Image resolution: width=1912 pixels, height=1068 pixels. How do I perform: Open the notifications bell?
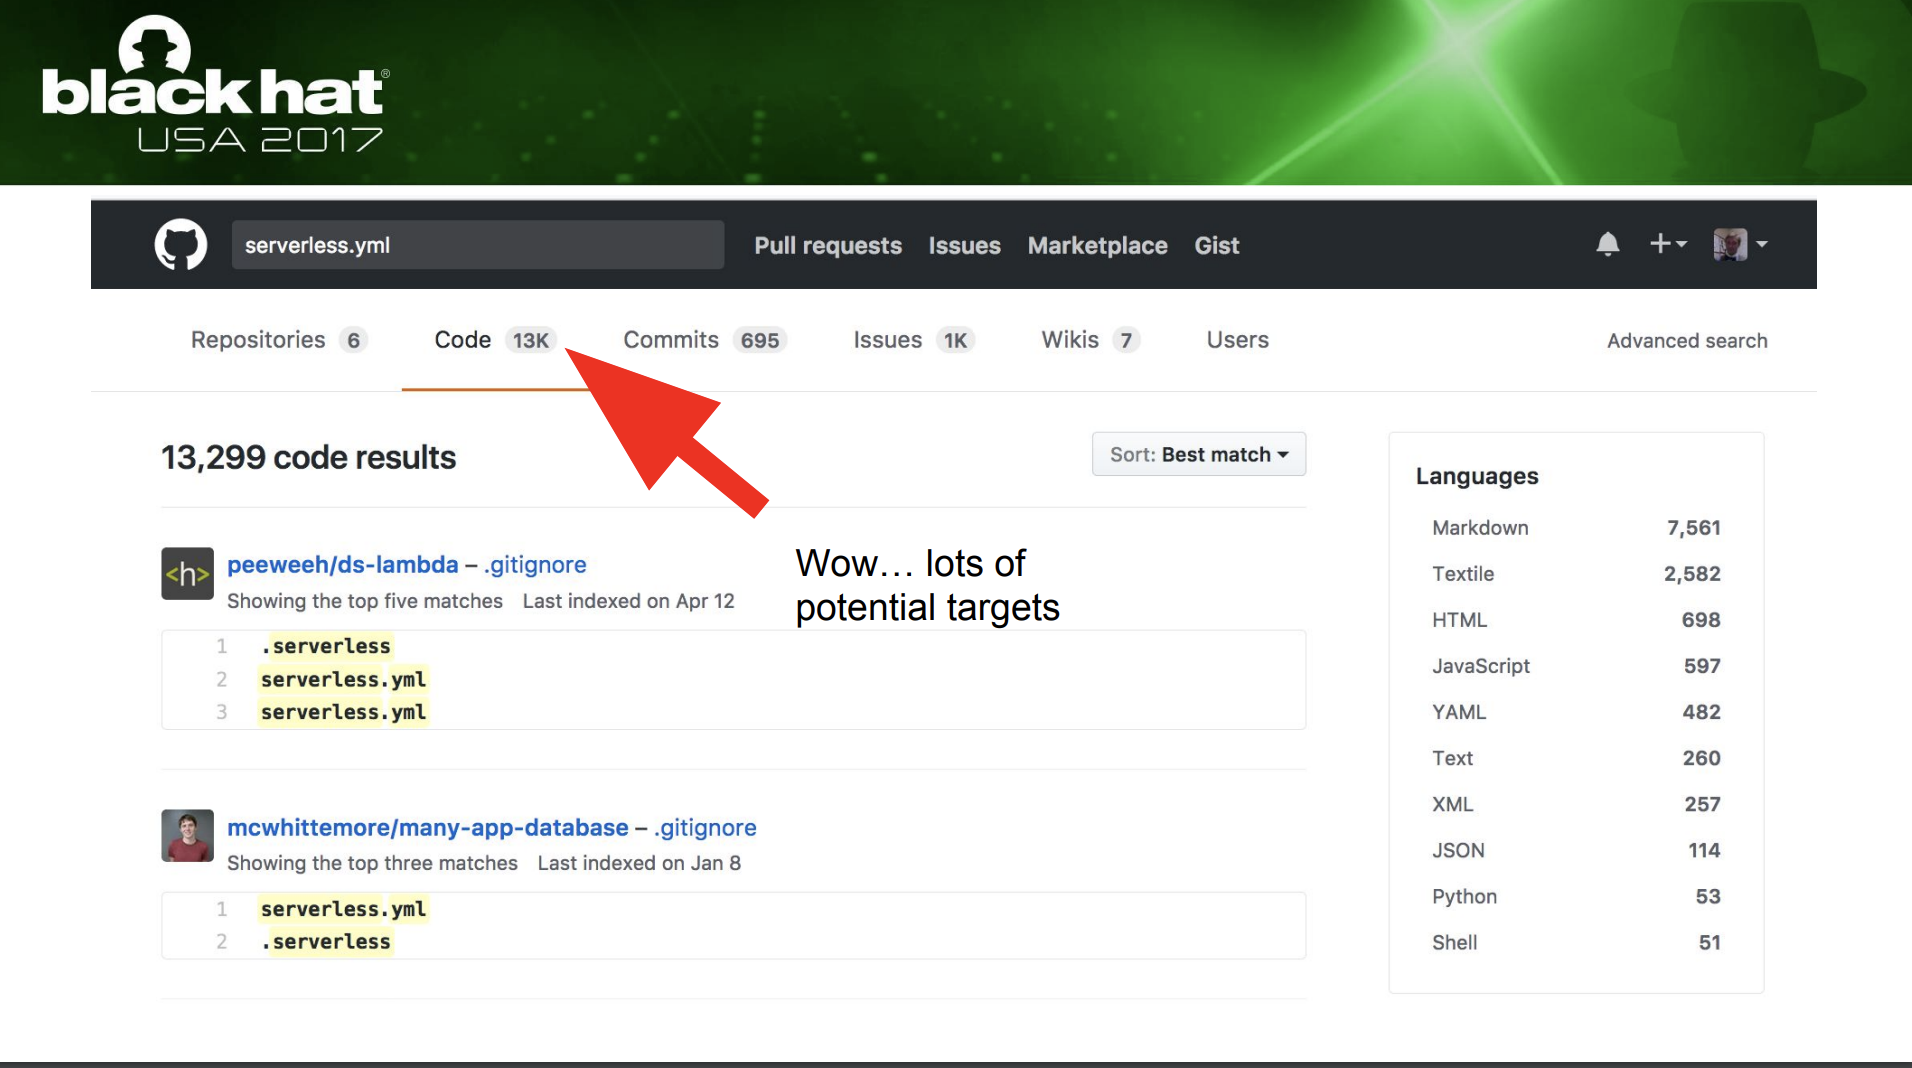(1608, 244)
